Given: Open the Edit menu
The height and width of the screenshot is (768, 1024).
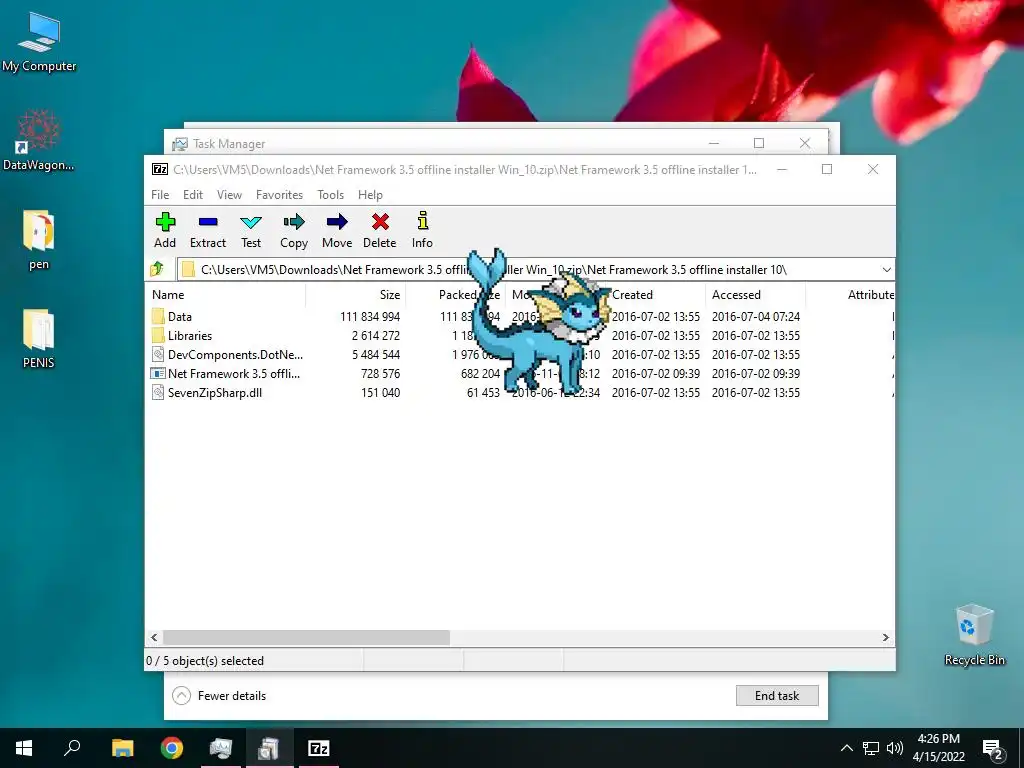Looking at the screenshot, I should click(193, 195).
